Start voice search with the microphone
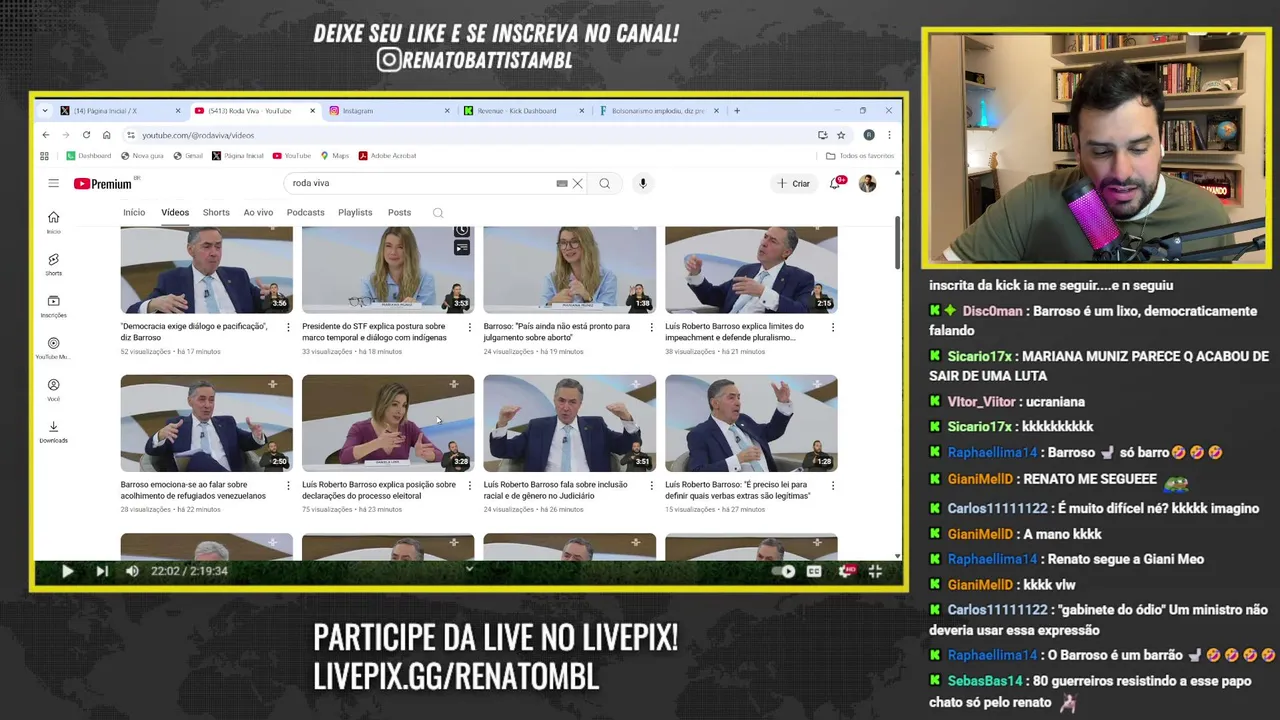The height and width of the screenshot is (720, 1280). (643, 184)
